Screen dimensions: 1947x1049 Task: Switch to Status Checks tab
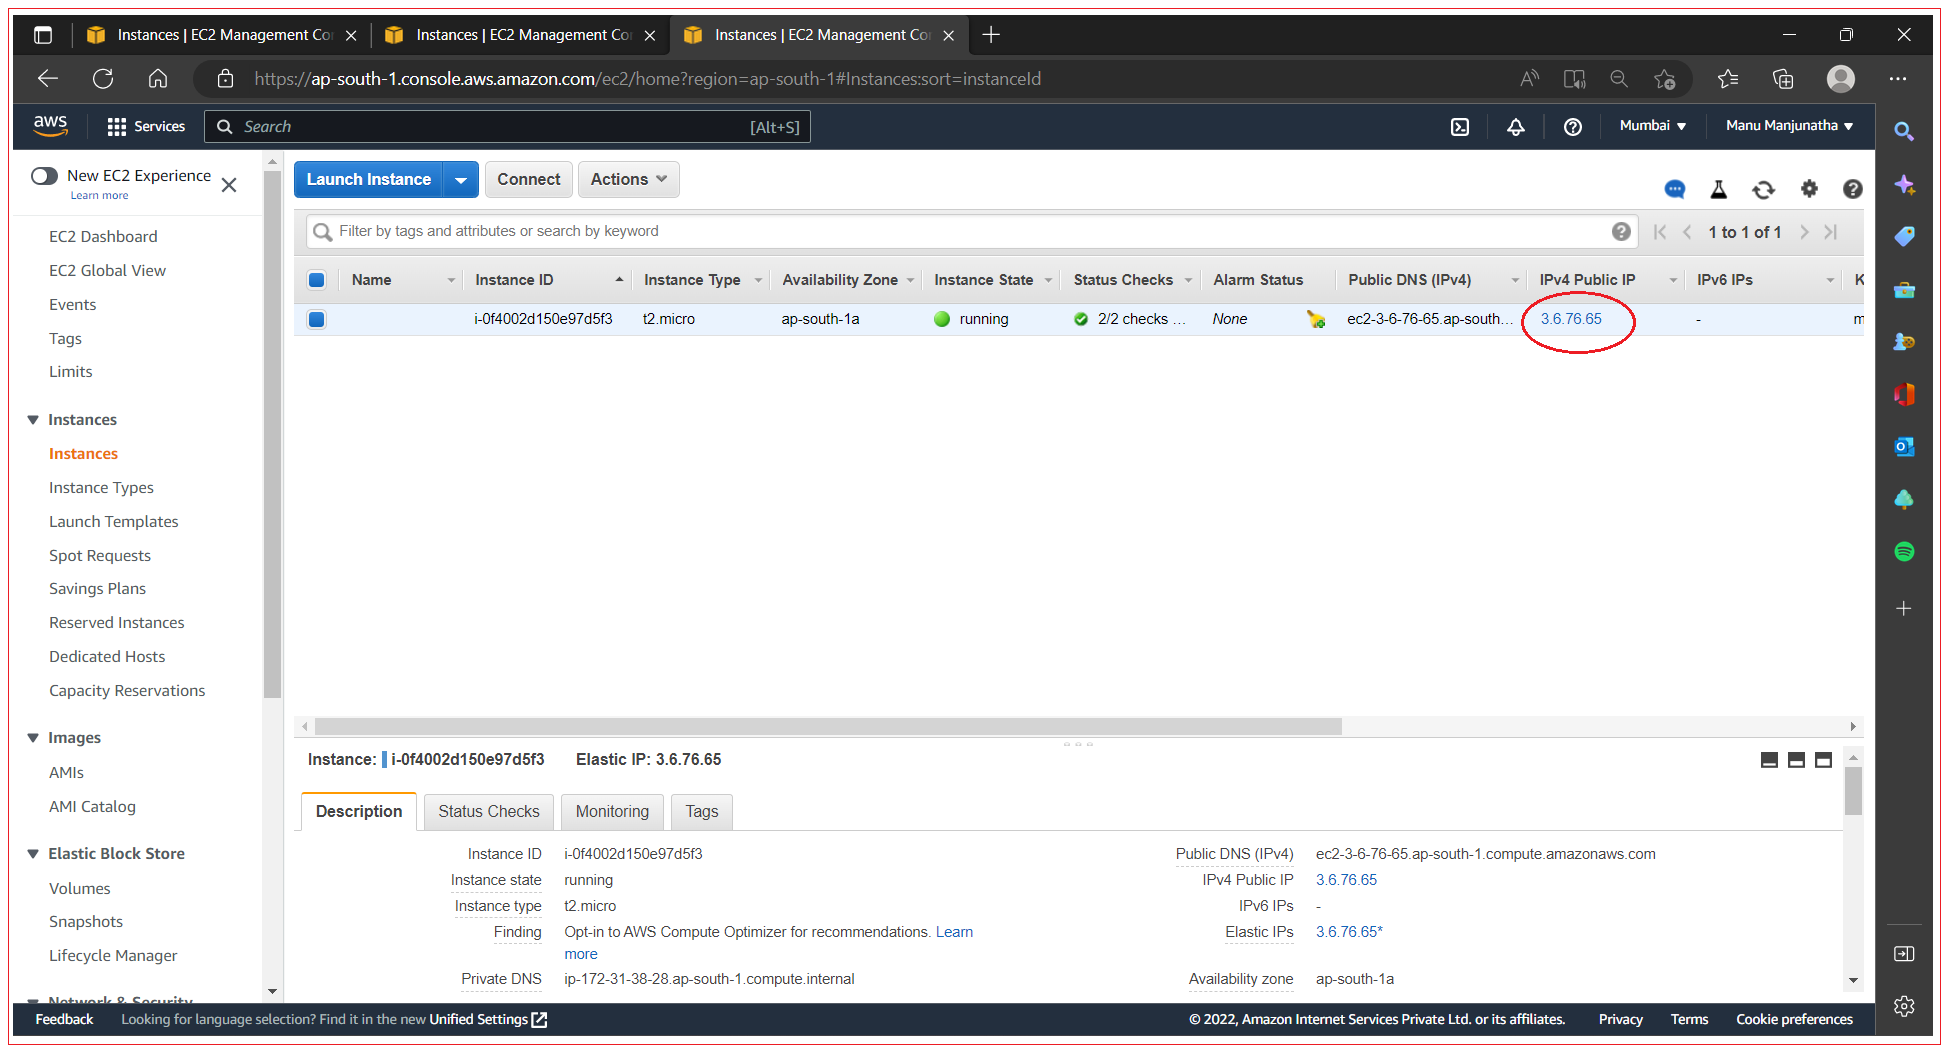(488, 812)
